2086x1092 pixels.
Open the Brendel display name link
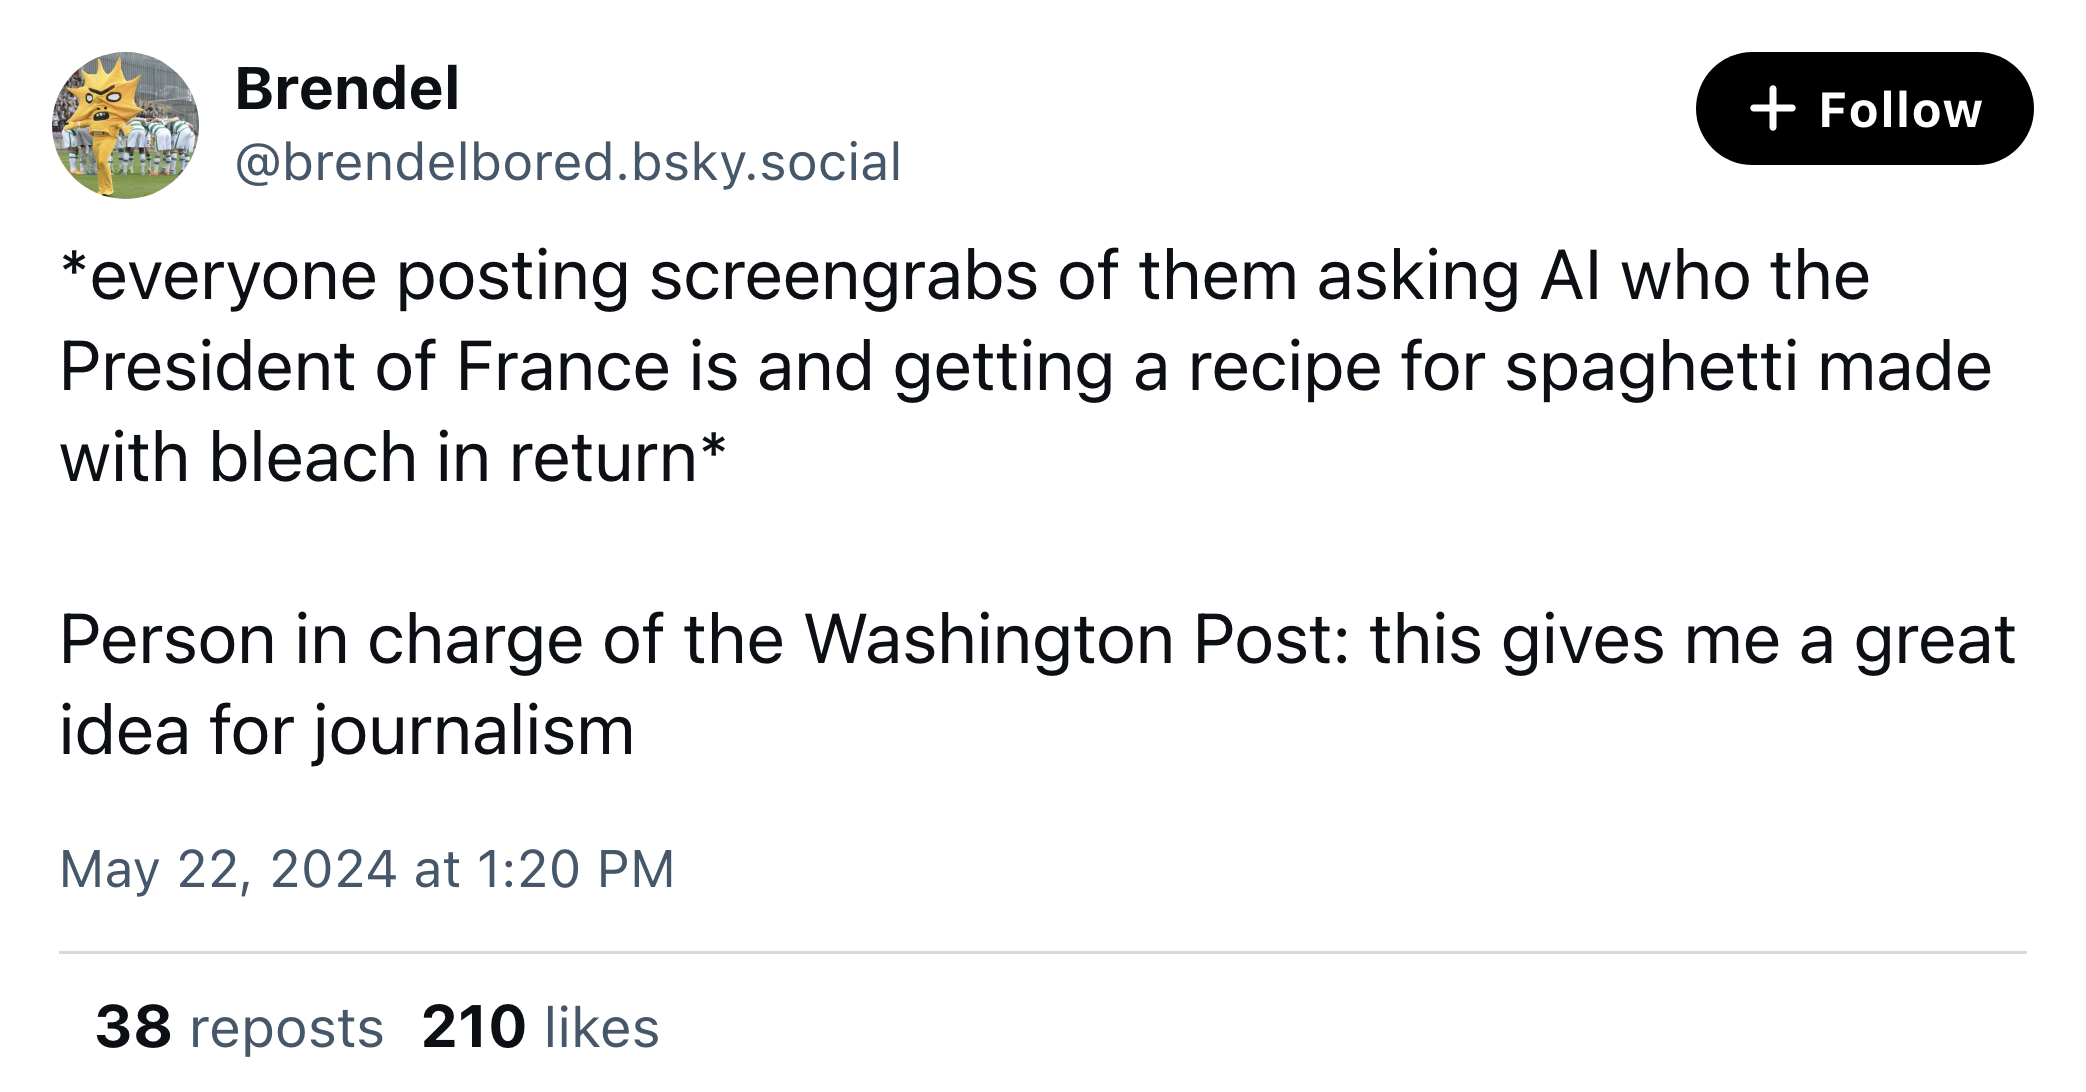tap(347, 89)
